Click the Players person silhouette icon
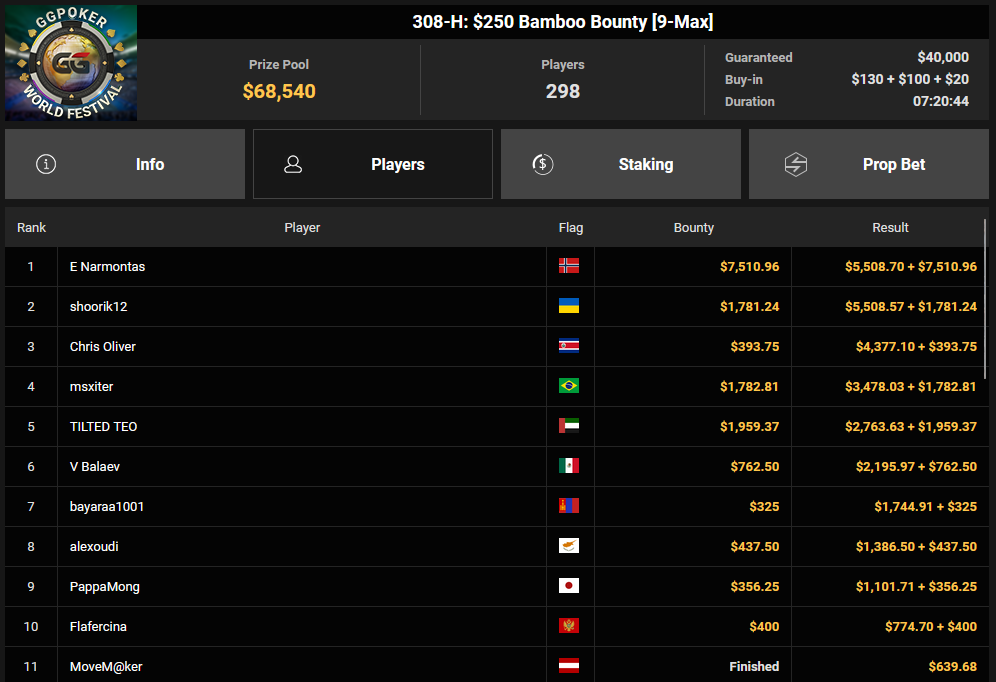The height and width of the screenshot is (682, 996). click(293, 164)
